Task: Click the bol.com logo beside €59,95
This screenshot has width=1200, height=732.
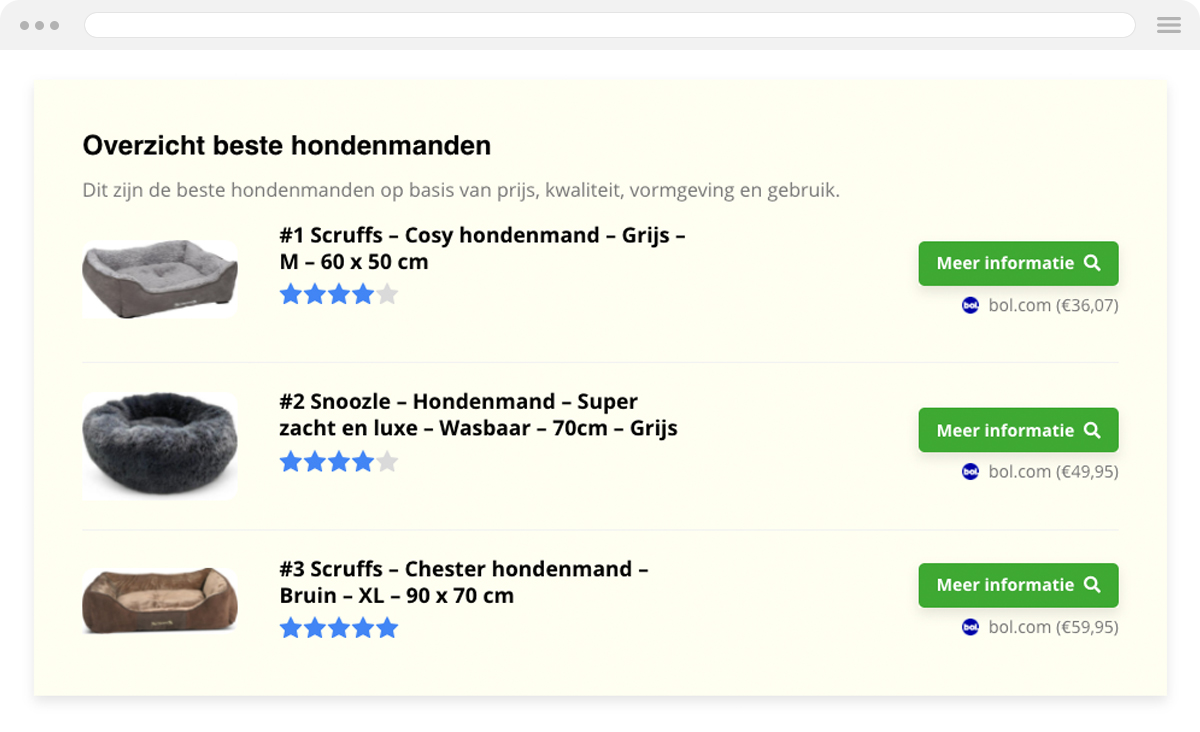Action: (x=970, y=627)
